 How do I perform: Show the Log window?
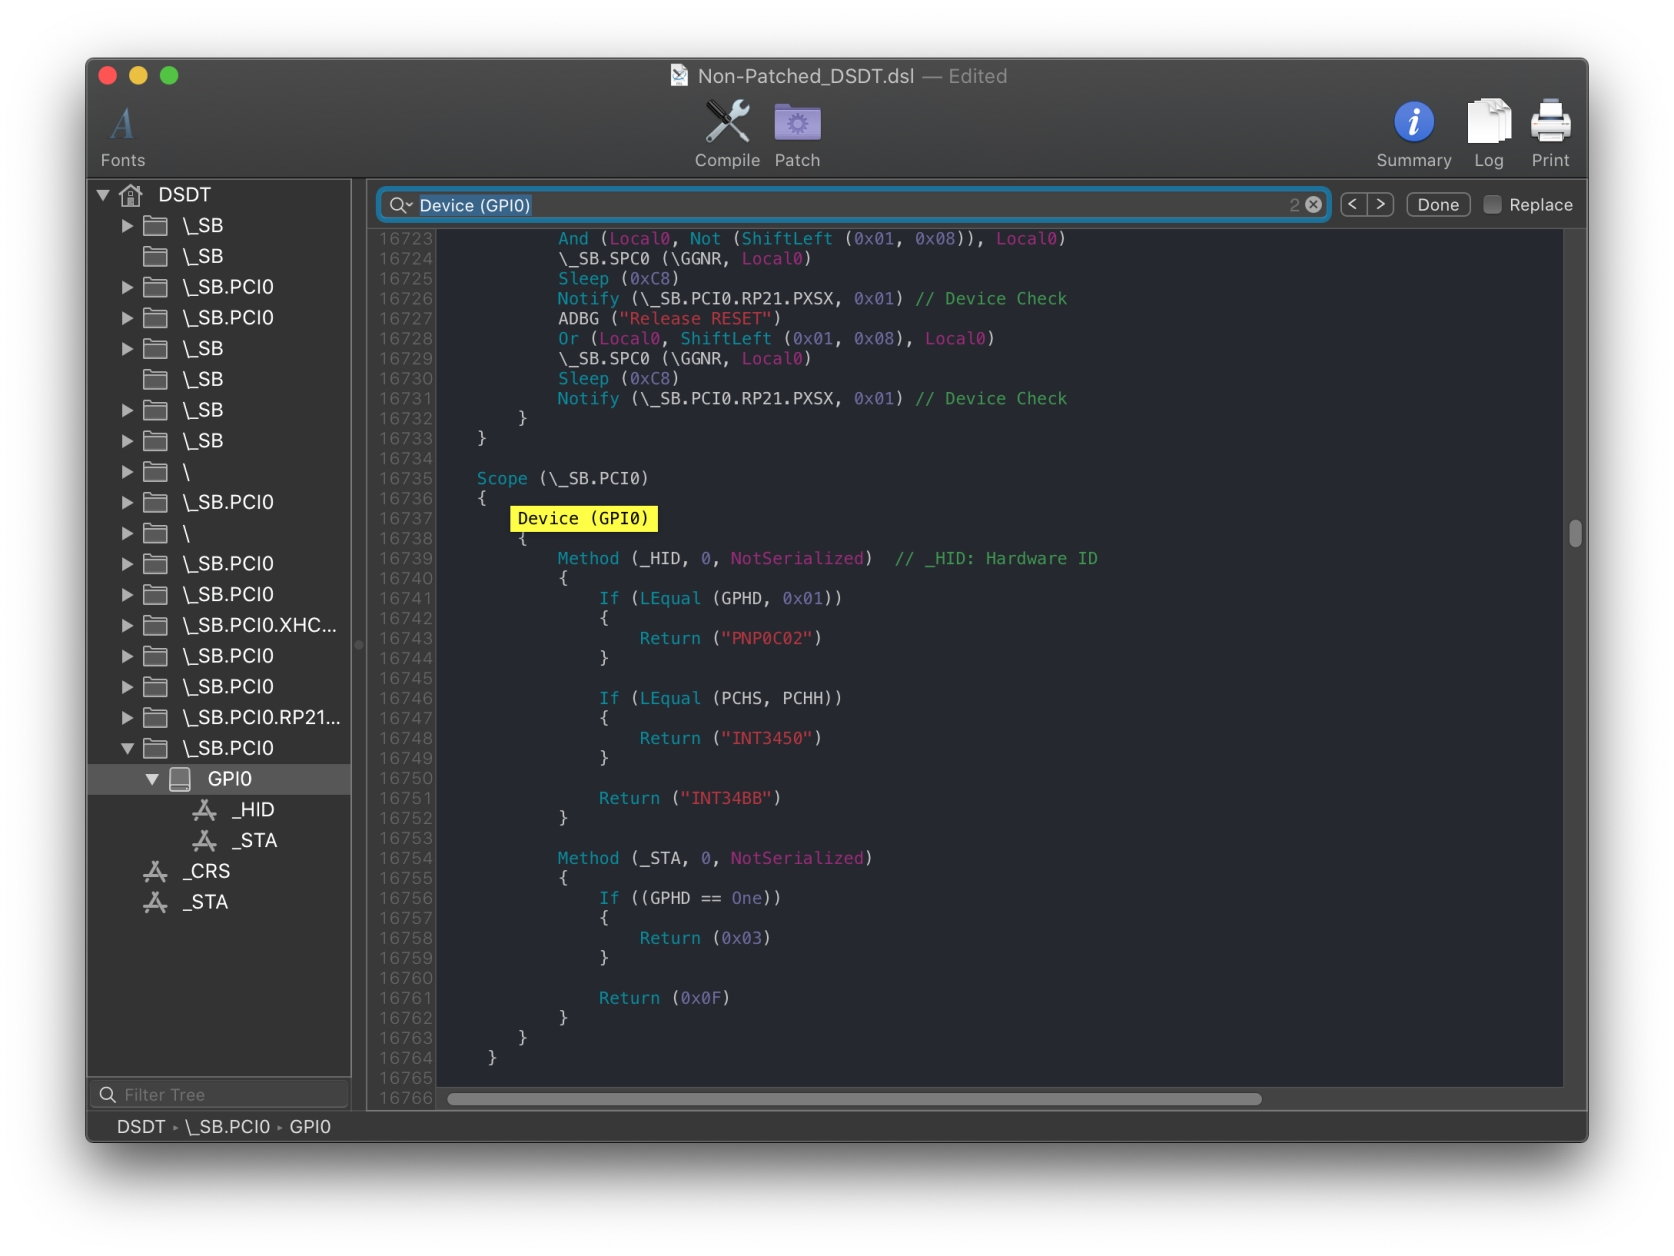[x=1488, y=123]
